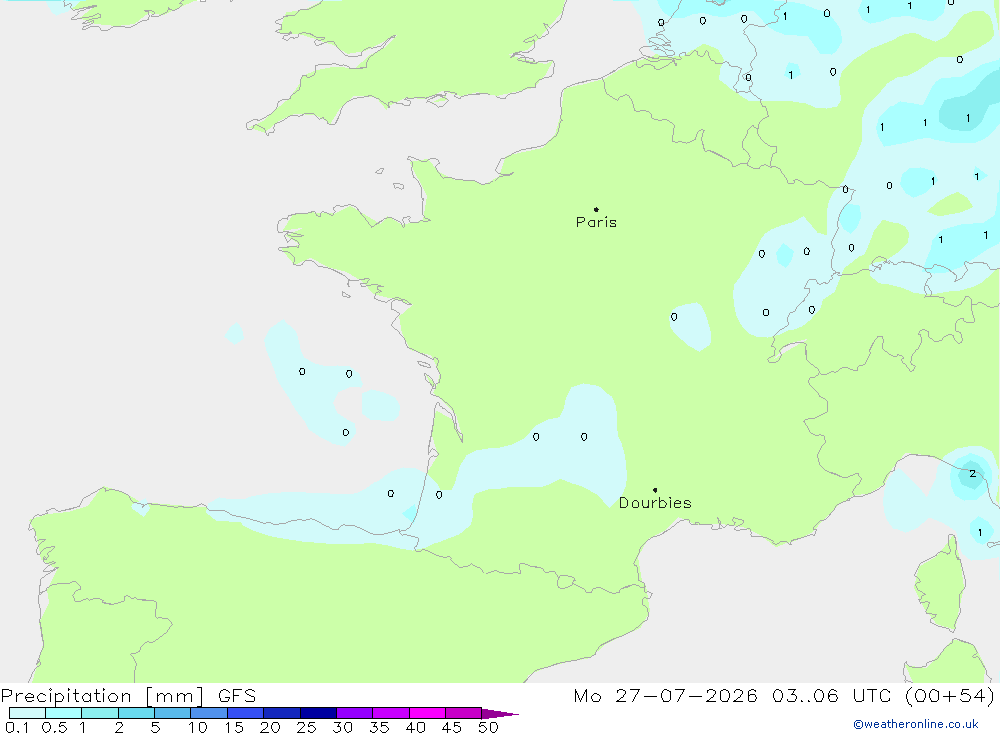1000x733 pixels.
Task: Click the Dourbies location label
Action: pos(655,503)
